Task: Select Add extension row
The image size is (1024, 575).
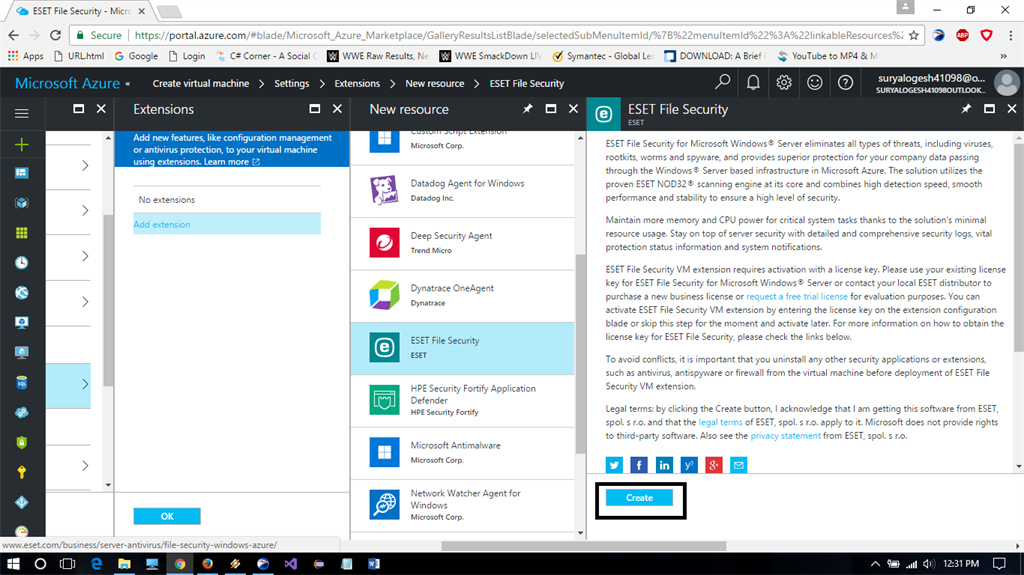Action: pyautogui.click(x=227, y=224)
